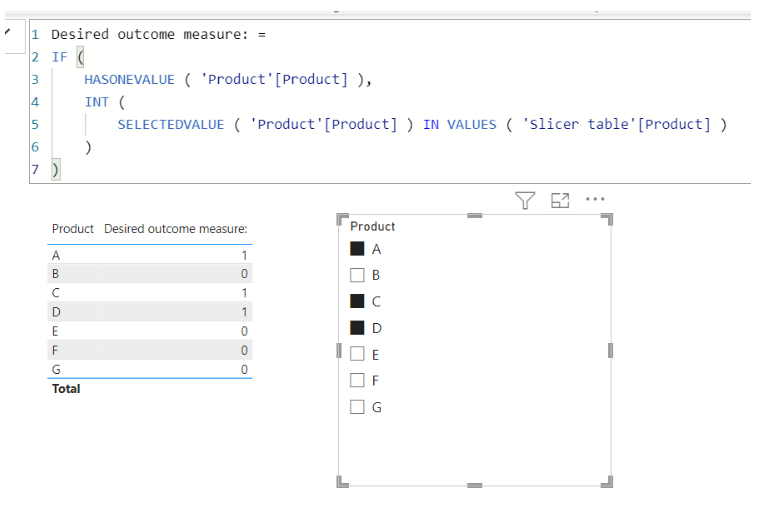Image resolution: width=759 pixels, height=532 pixels.
Task: Click the IF keyword in formula
Action: [60, 57]
